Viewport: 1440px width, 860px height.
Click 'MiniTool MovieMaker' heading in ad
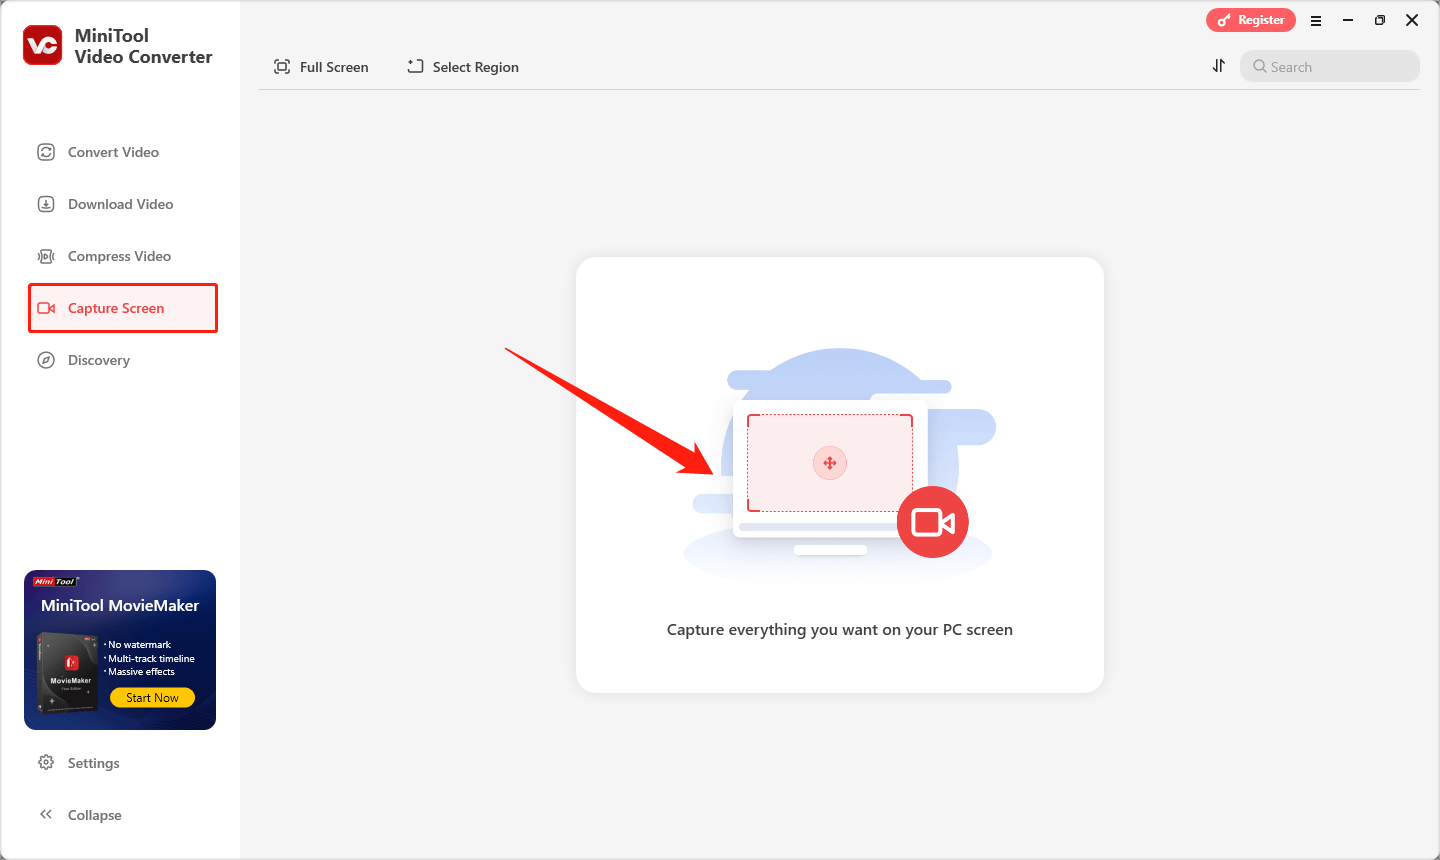[120, 605]
